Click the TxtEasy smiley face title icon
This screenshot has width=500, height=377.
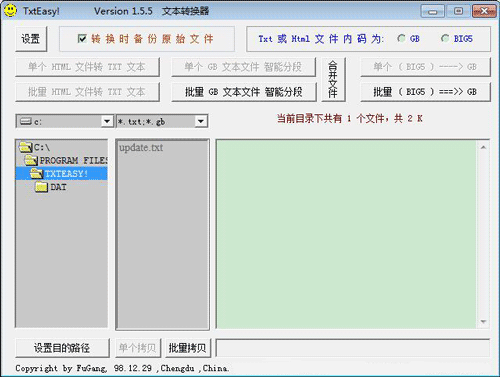(x=10, y=11)
